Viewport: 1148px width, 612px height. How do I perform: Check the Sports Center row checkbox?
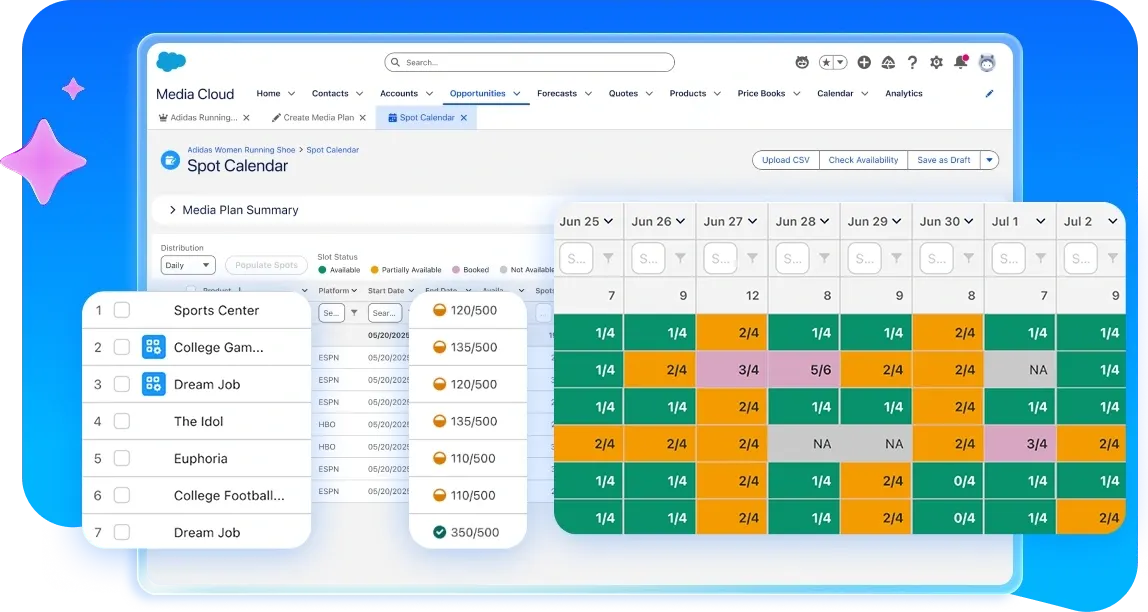coord(122,310)
